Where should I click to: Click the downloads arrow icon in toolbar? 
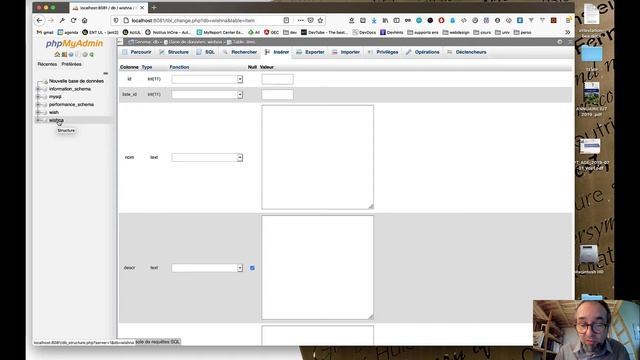coord(374,20)
